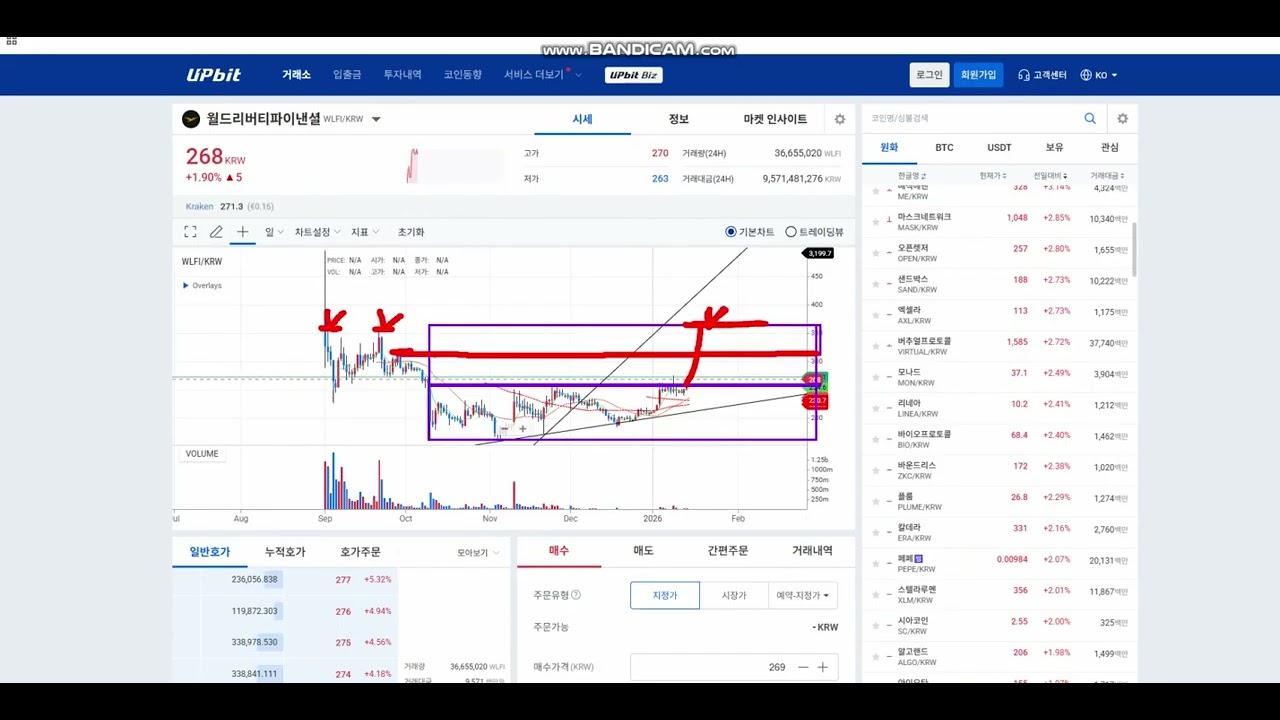Open the WLFI/KRW market selector dropdown
This screenshot has width=1280, height=720.
tap(376, 119)
